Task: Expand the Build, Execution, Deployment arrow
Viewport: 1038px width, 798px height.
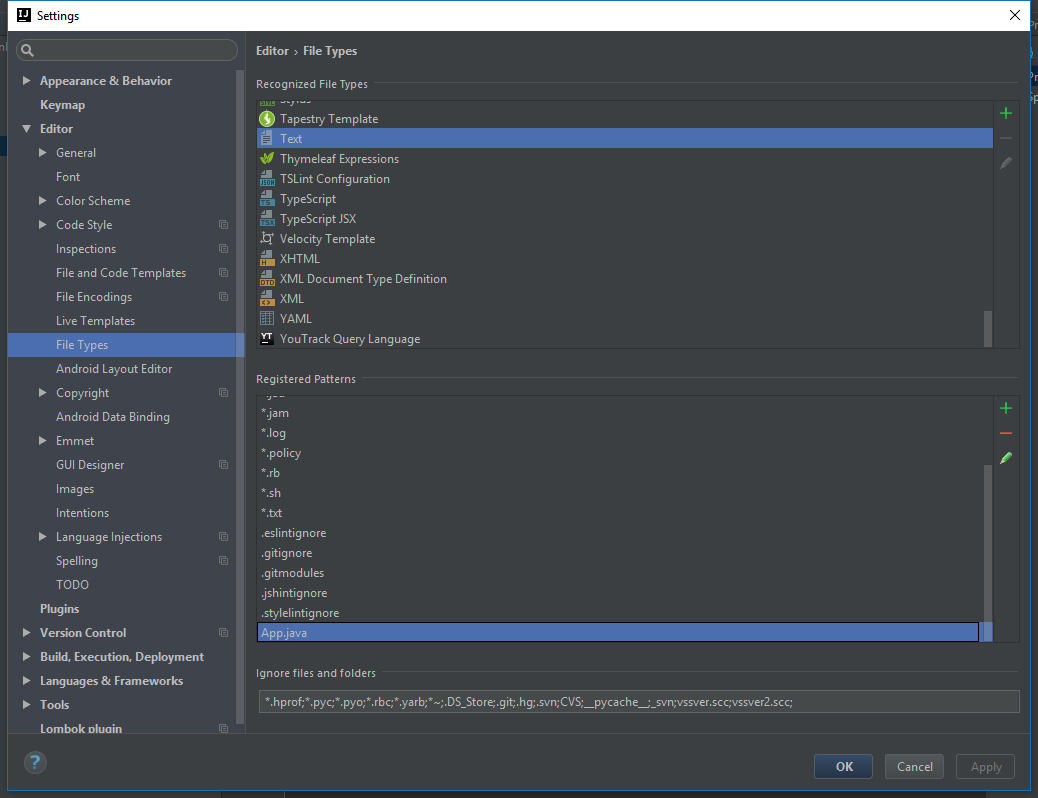Action: [x=26, y=656]
